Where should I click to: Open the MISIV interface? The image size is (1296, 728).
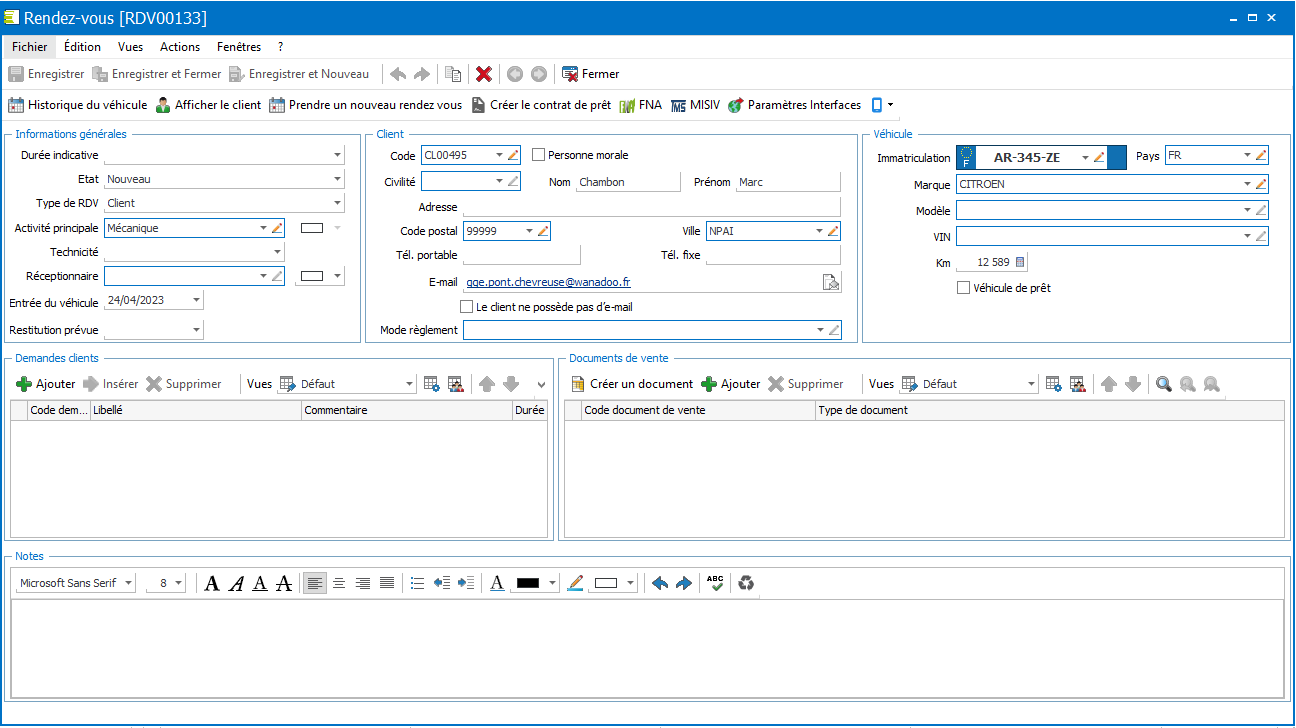[x=695, y=105]
